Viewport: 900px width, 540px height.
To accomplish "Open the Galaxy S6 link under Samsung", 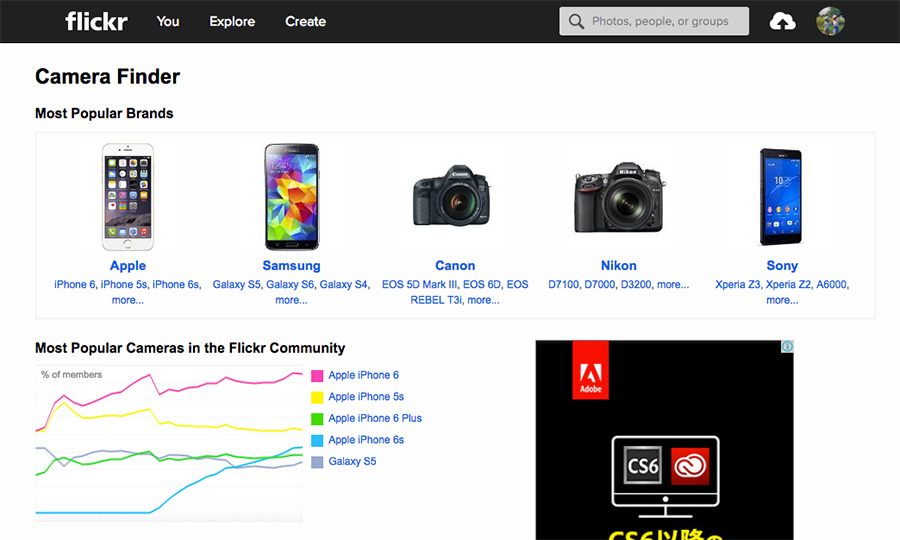I will tap(290, 285).
